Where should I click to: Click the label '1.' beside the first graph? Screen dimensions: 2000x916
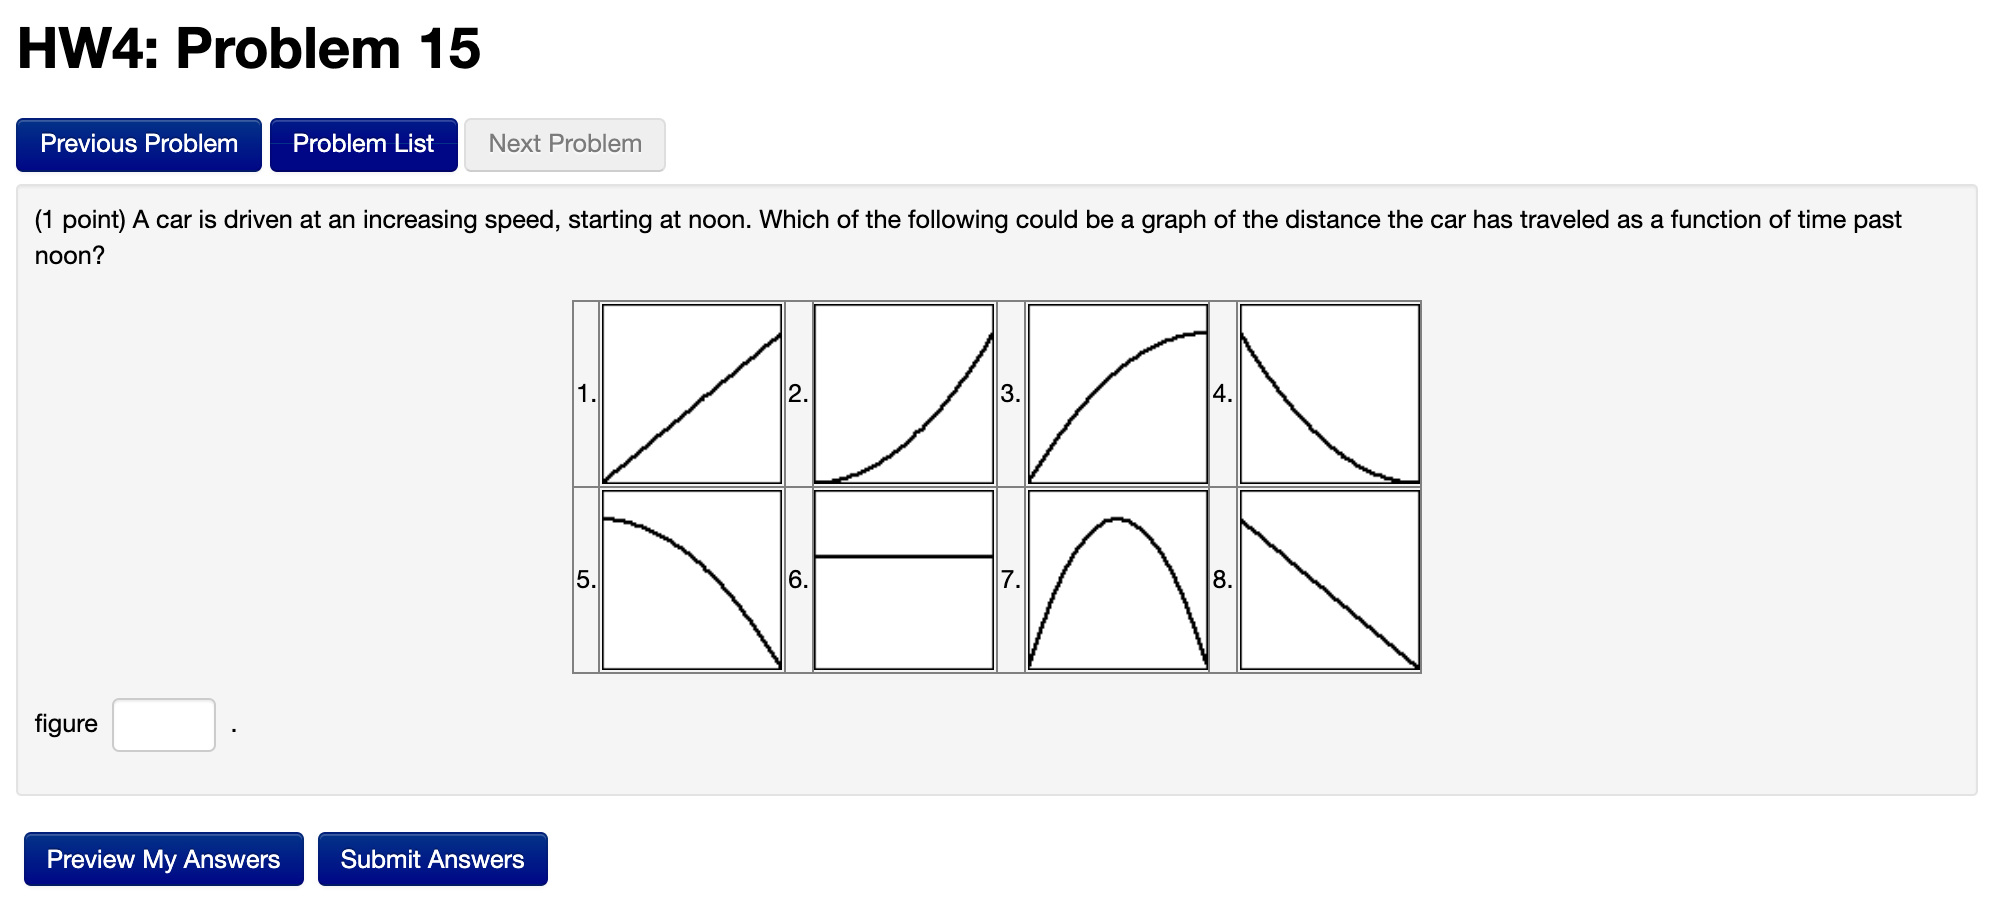click(x=585, y=393)
